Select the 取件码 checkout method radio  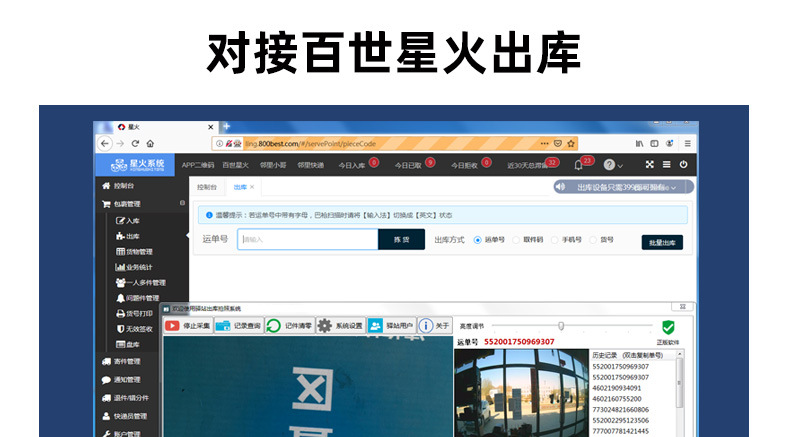click(516, 240)
